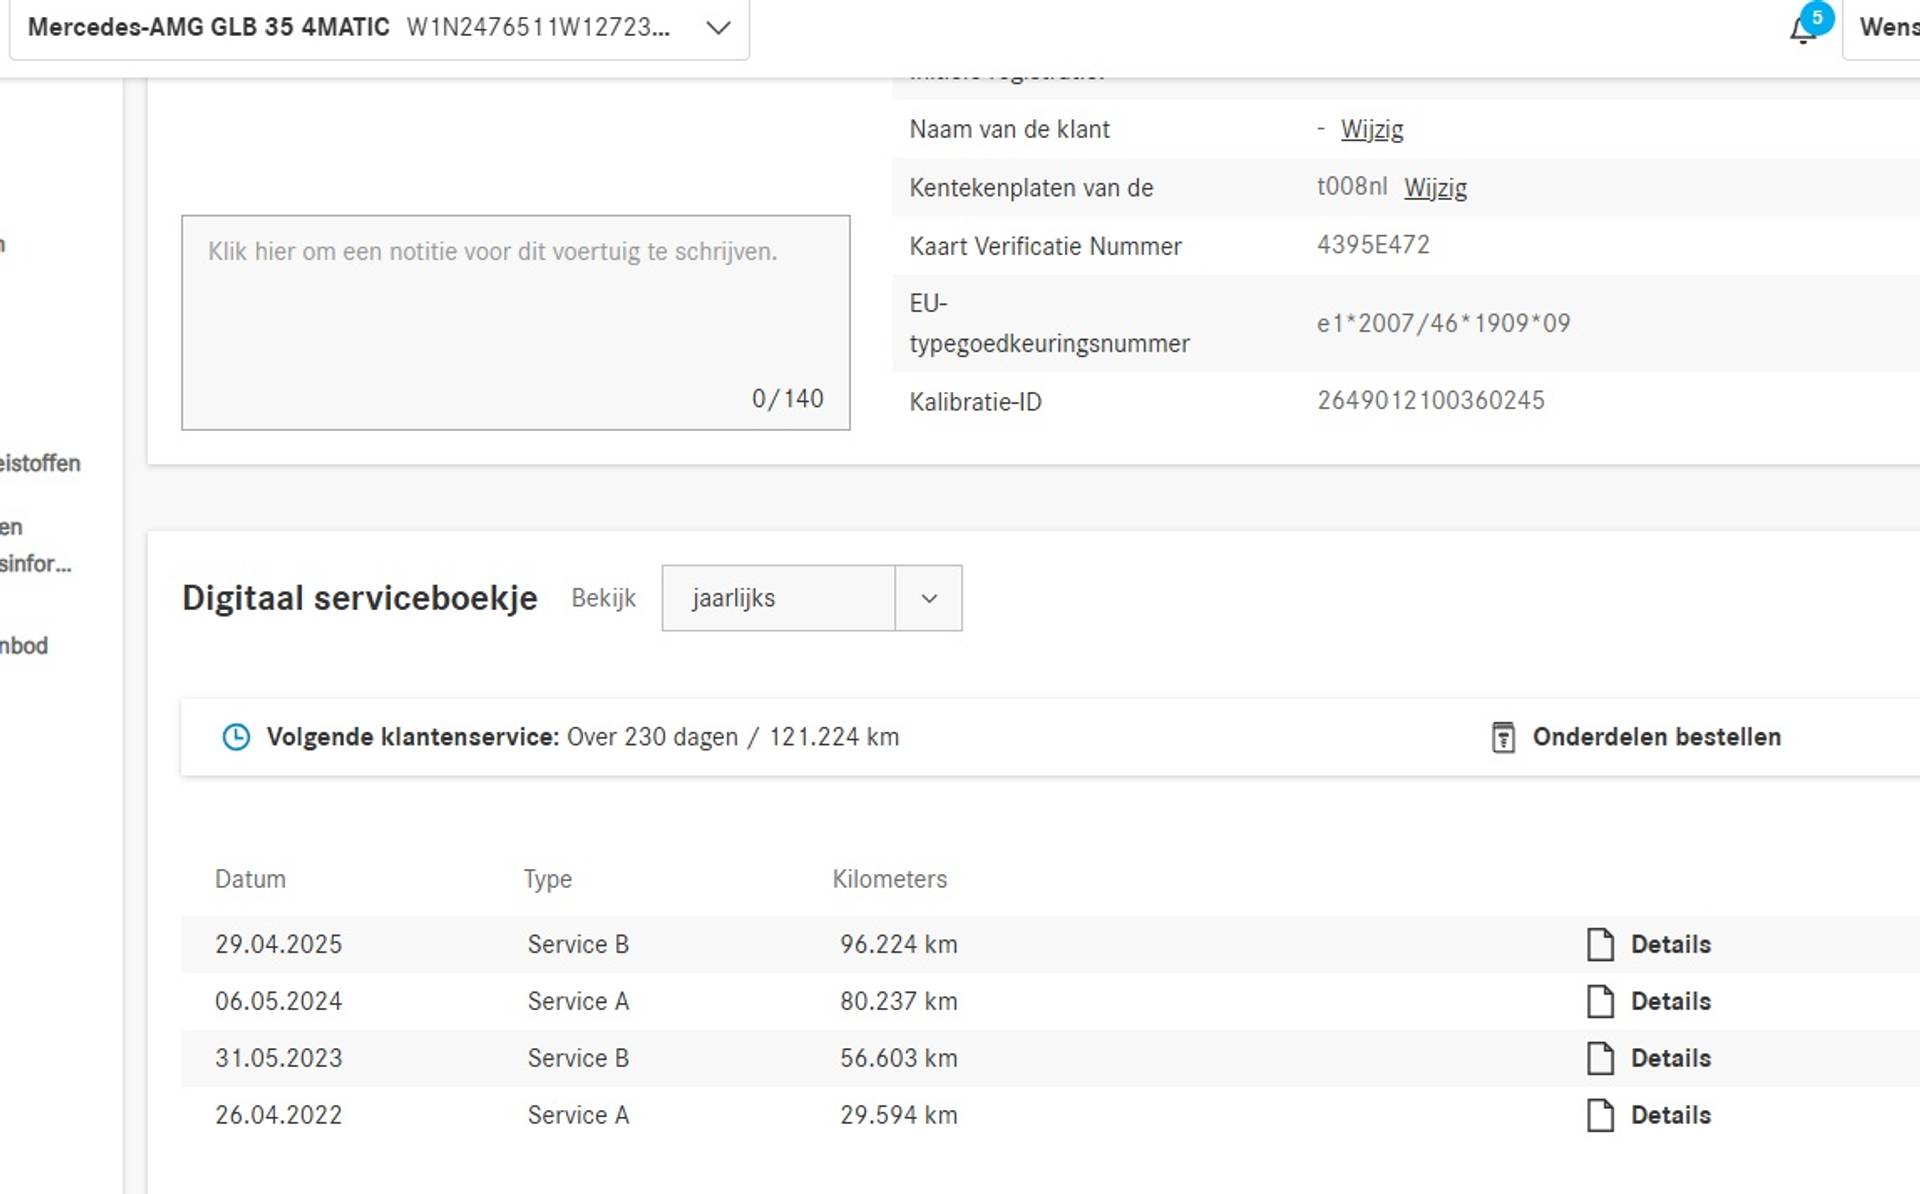This screenshot has width=1920, height=1194.
Task: Click the vehicle note text field
Action: [515, 322]
